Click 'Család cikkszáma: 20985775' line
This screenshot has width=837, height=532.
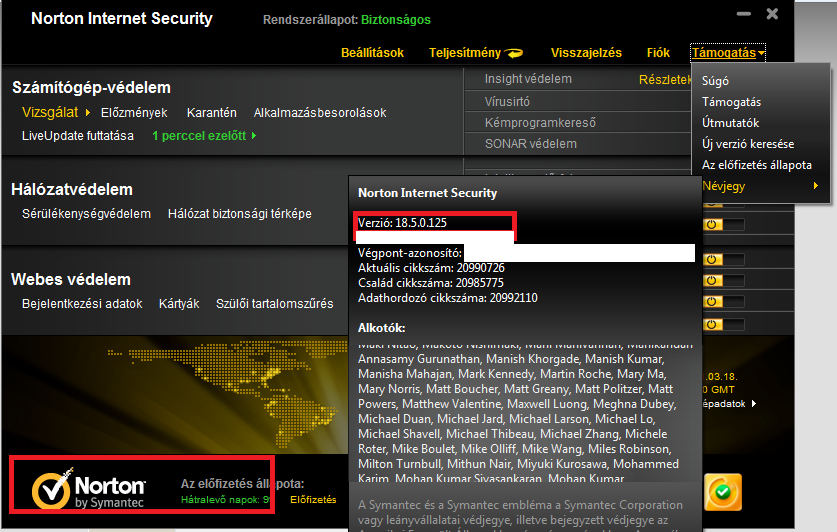click(430, 283)
